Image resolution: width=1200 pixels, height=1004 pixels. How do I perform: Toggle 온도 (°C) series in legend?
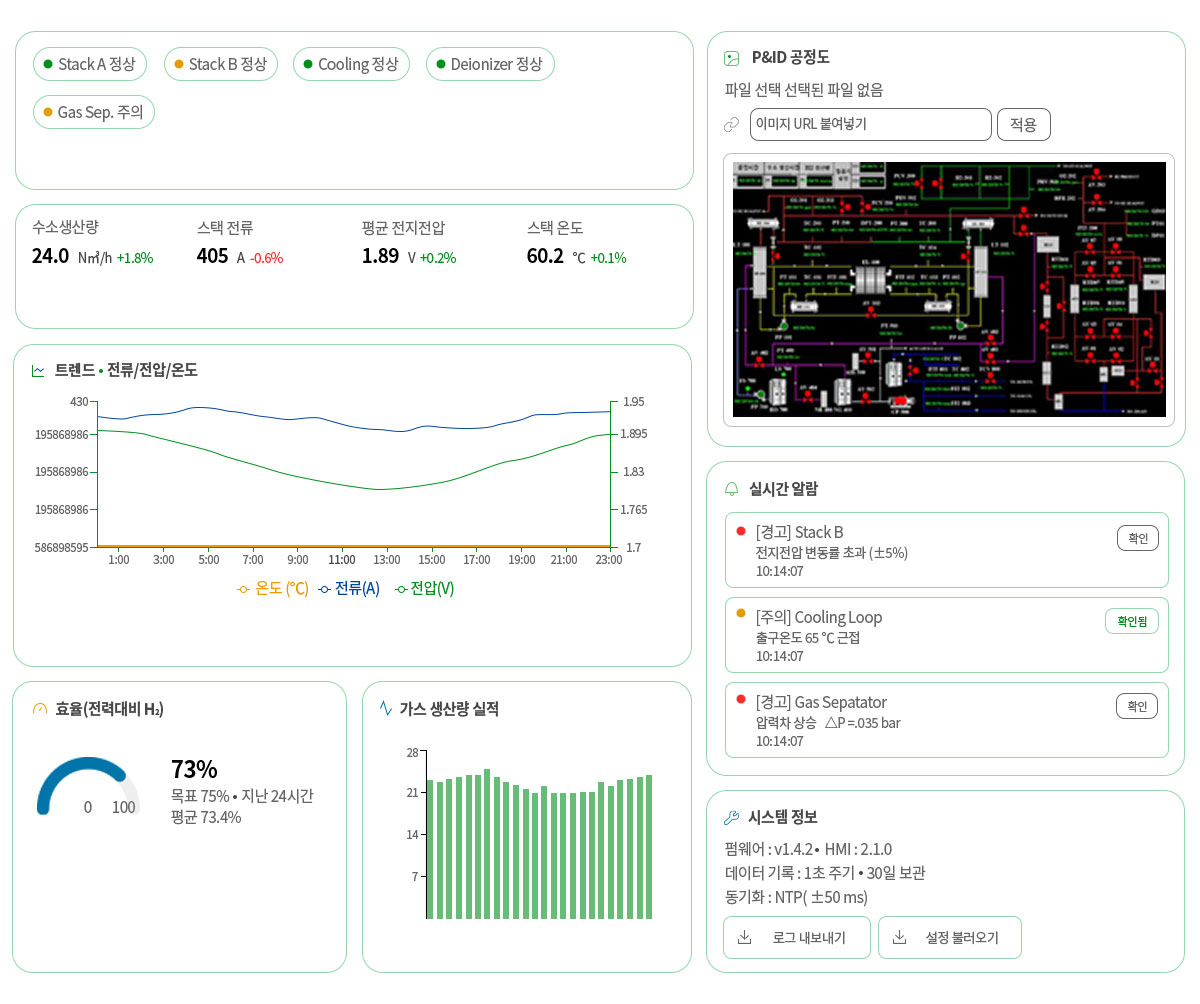272,588
